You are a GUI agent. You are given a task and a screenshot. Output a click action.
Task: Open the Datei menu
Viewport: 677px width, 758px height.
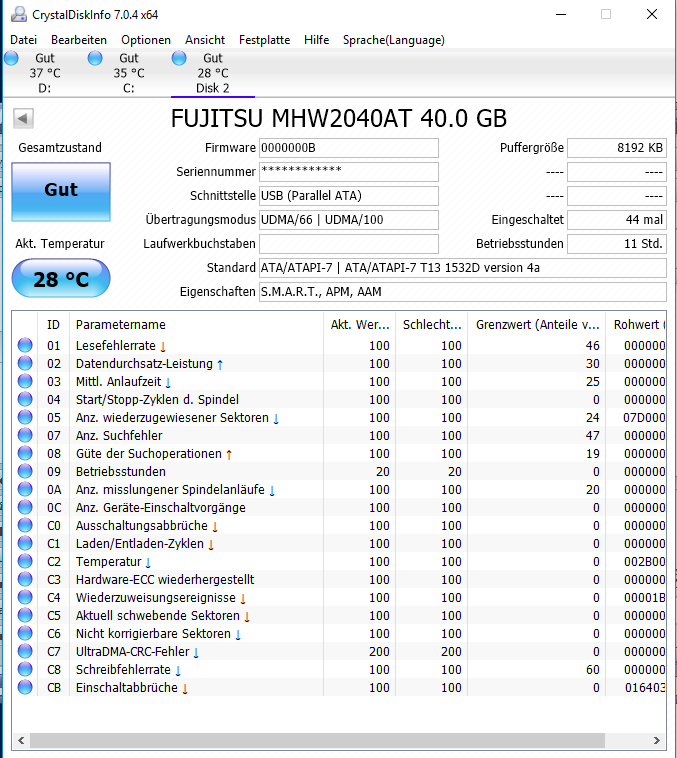click(x=23, y=40)
